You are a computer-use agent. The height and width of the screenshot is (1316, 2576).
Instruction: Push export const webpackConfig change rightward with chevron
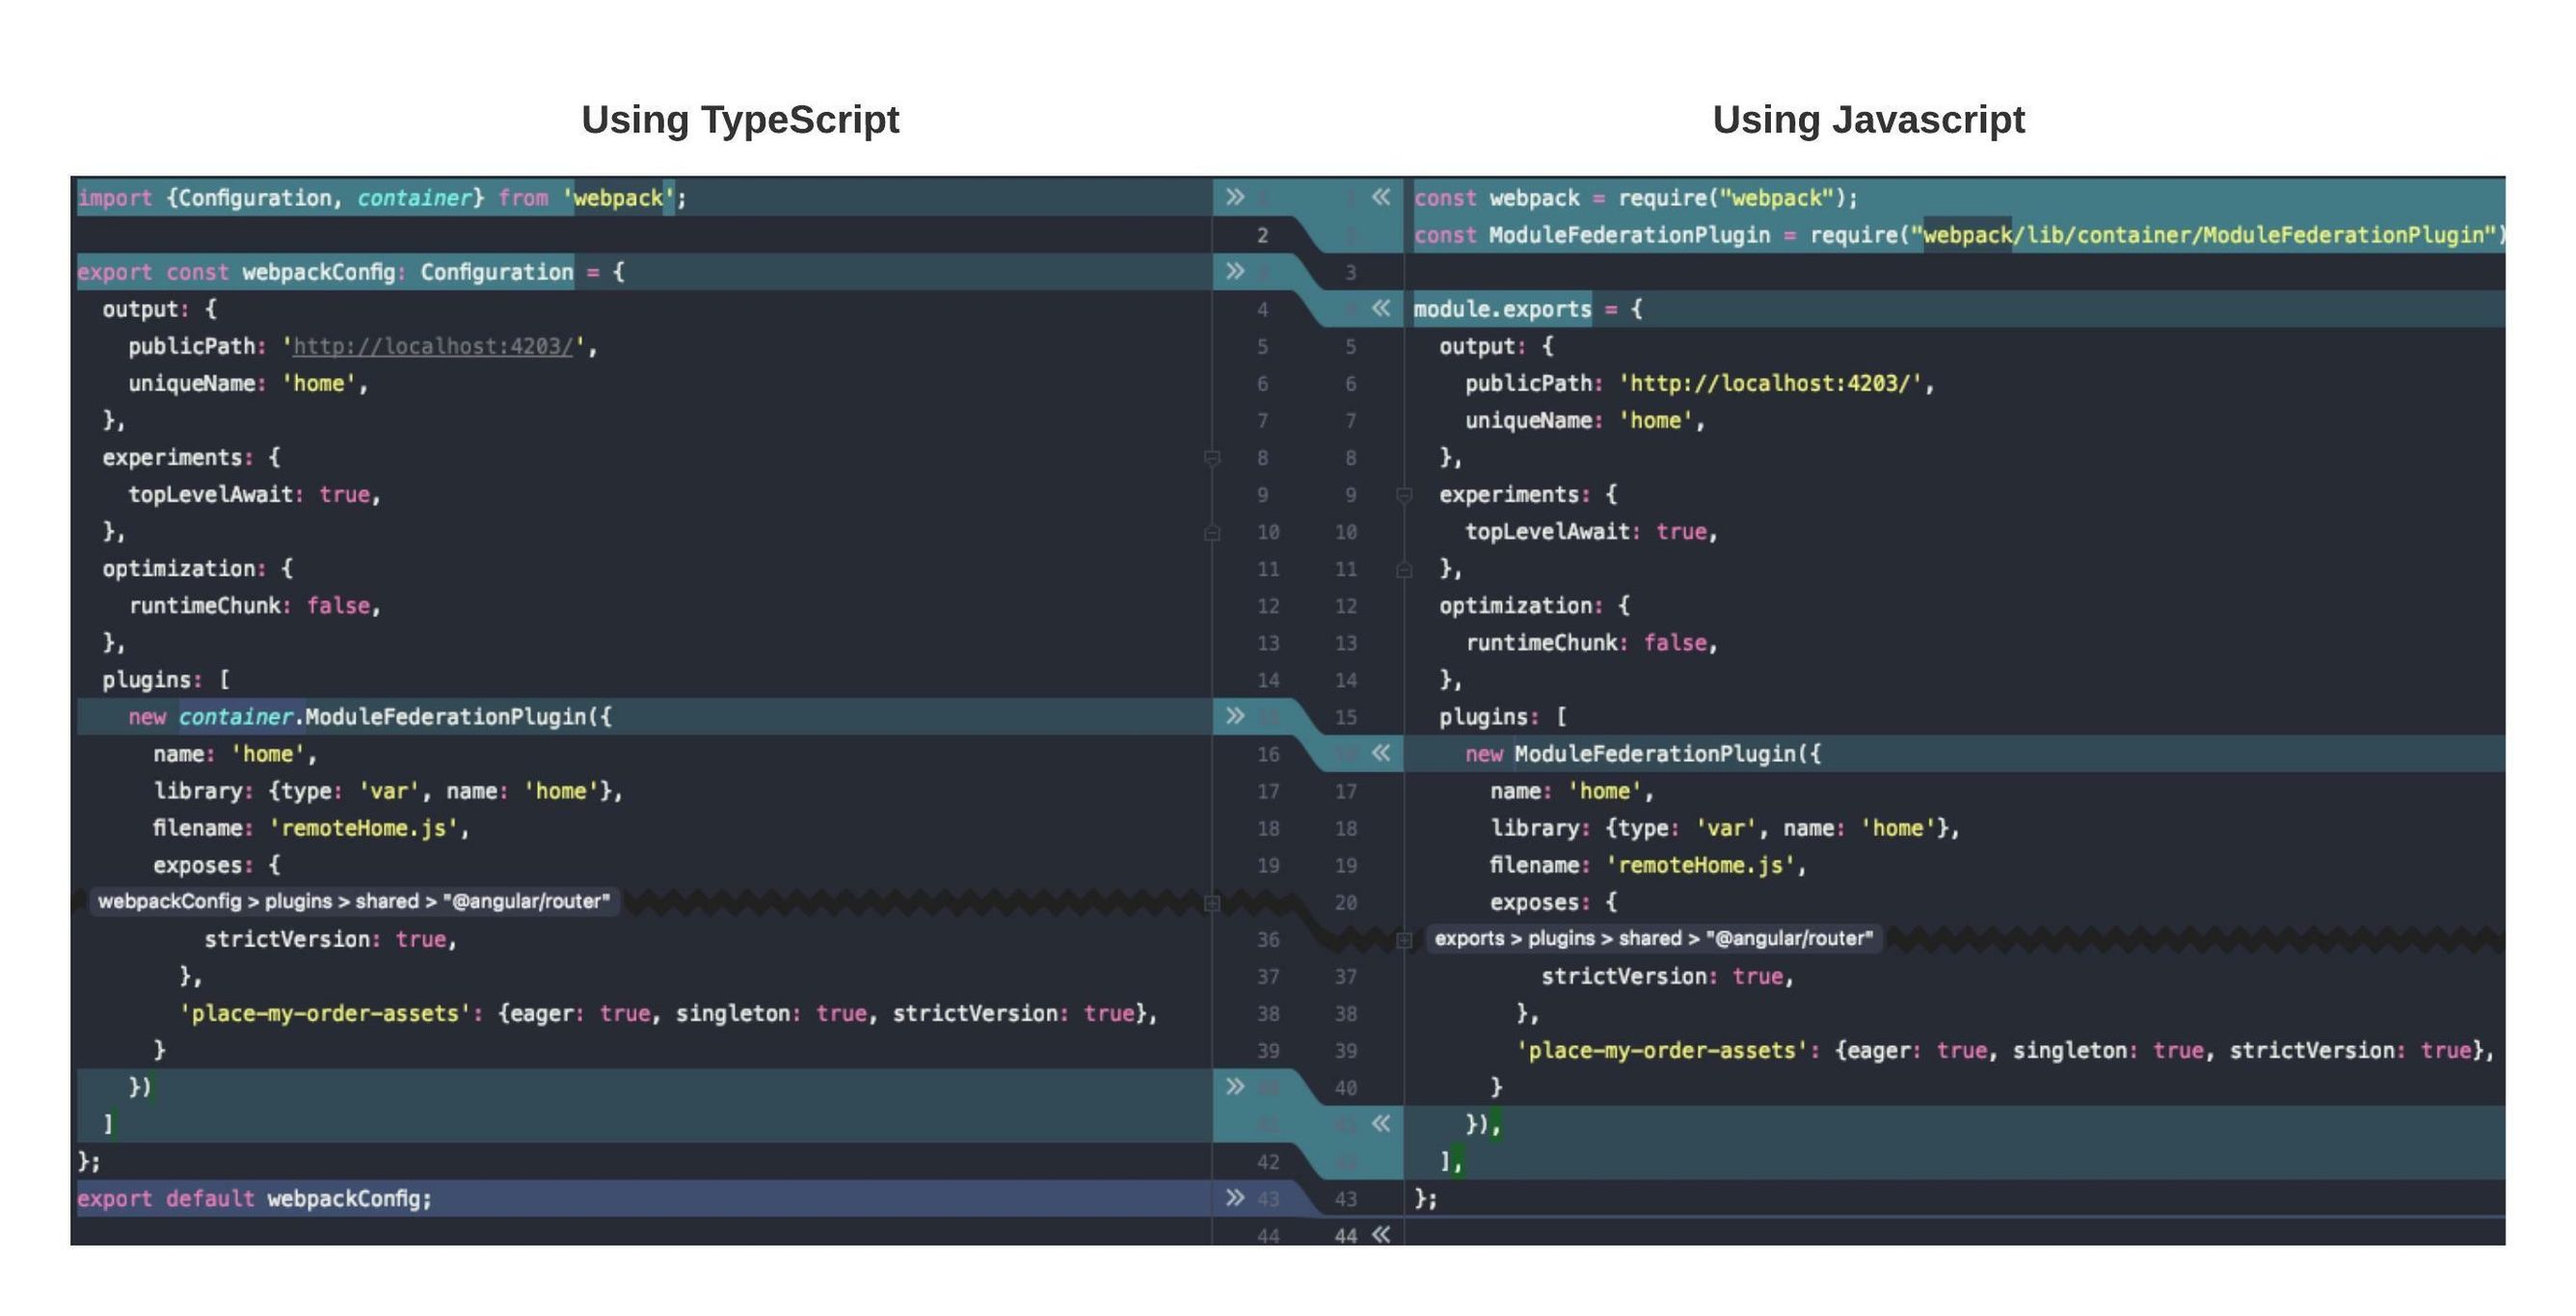[1235, 272]
